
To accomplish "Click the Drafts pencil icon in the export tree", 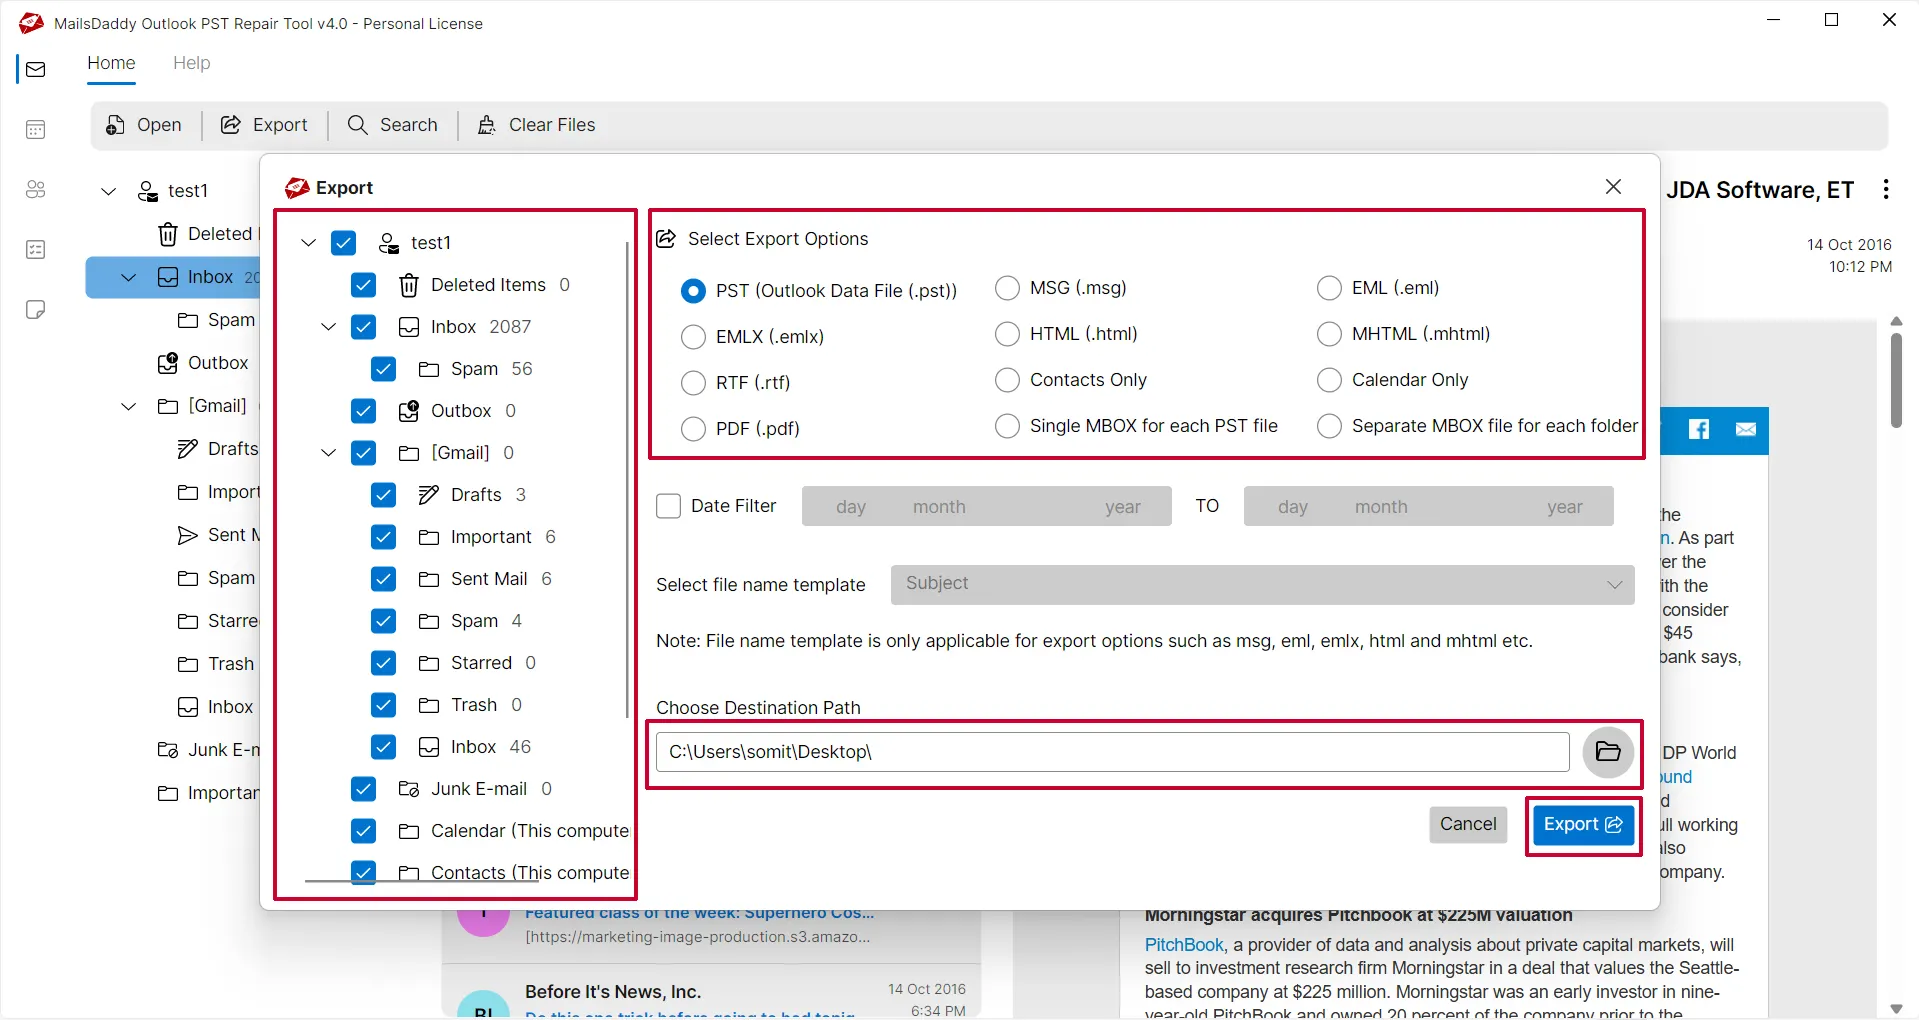I will click(x=429, y=495).
